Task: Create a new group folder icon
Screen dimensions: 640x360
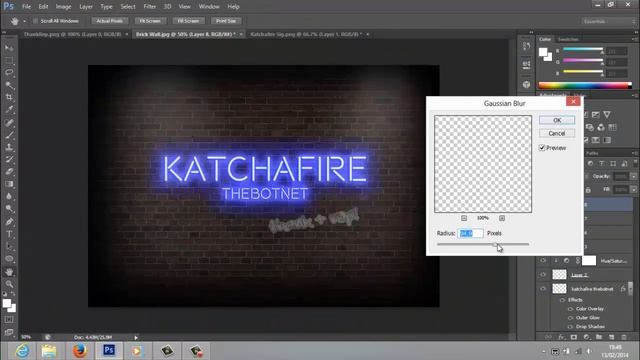Action: (x=599, y=337)
